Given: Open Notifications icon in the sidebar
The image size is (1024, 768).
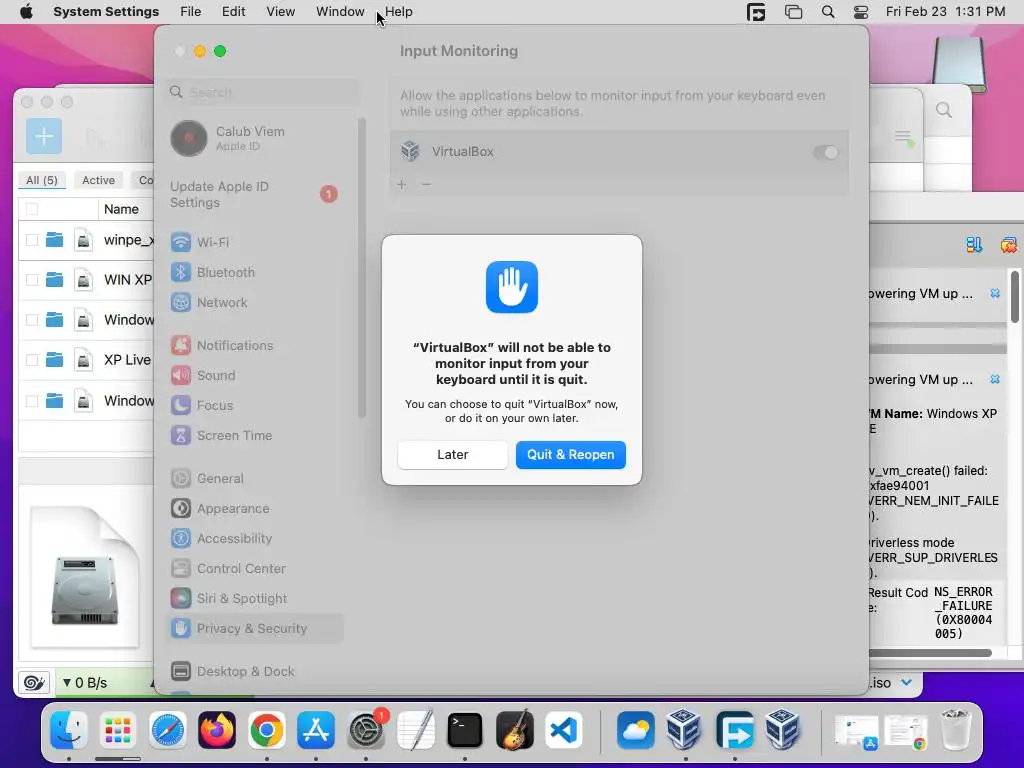Looking at the screenshot, I should click(x=181, y=345).
